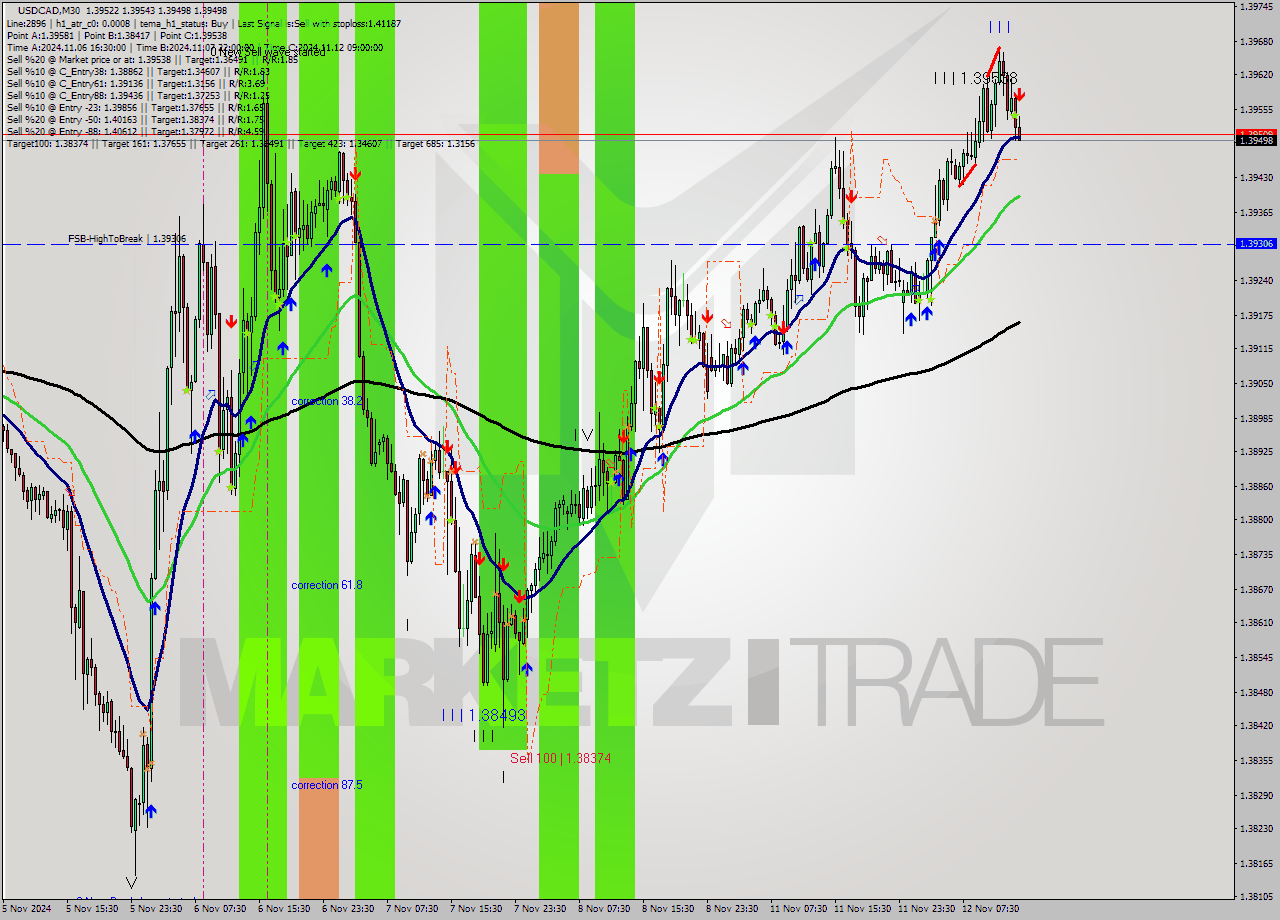
Task: Click the black 1.39498 current price tag
Action: [1255, 141]
